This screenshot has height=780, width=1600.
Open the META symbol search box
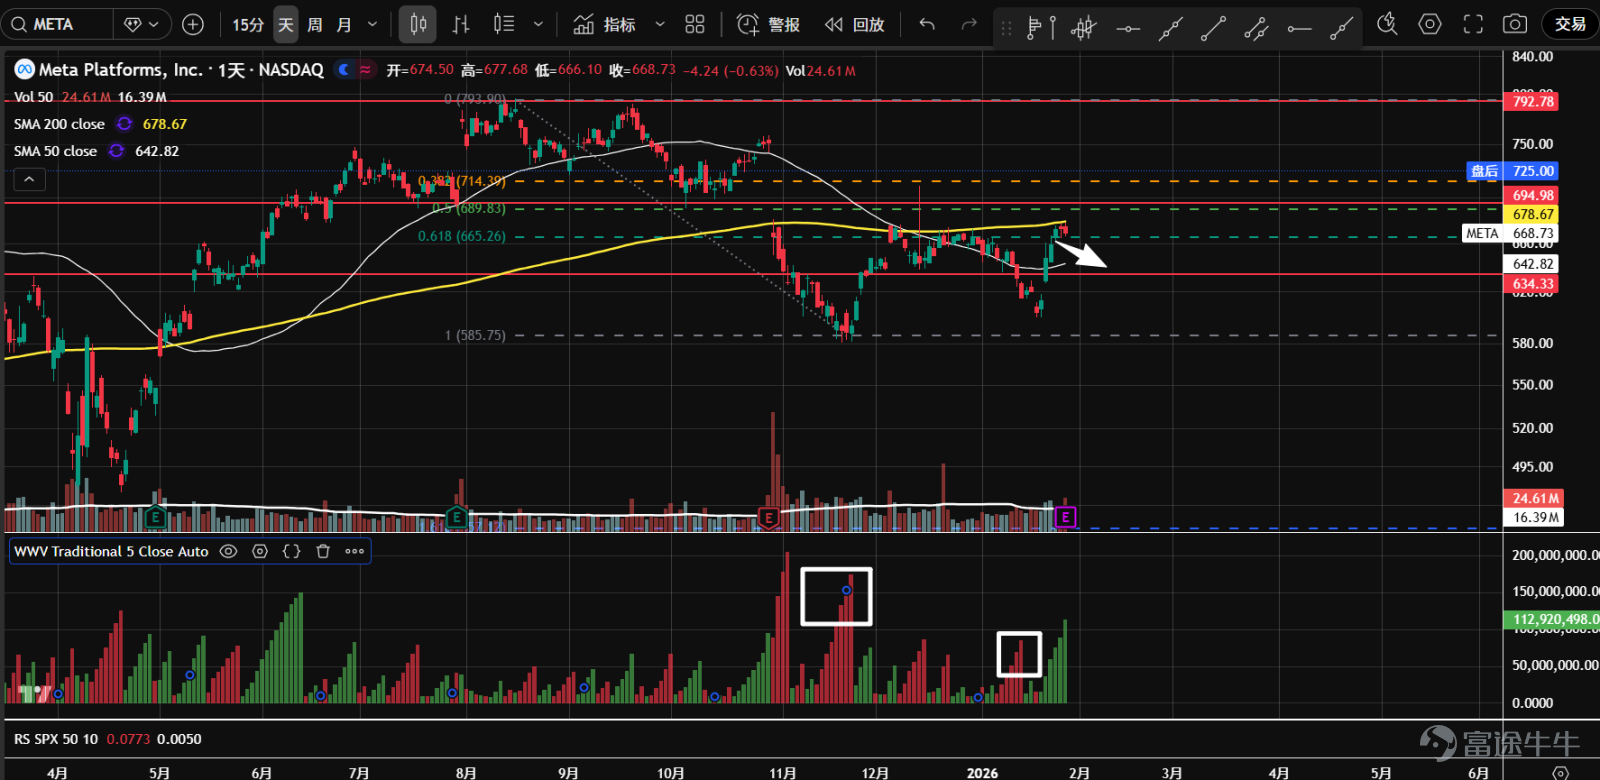click(56, 24)
